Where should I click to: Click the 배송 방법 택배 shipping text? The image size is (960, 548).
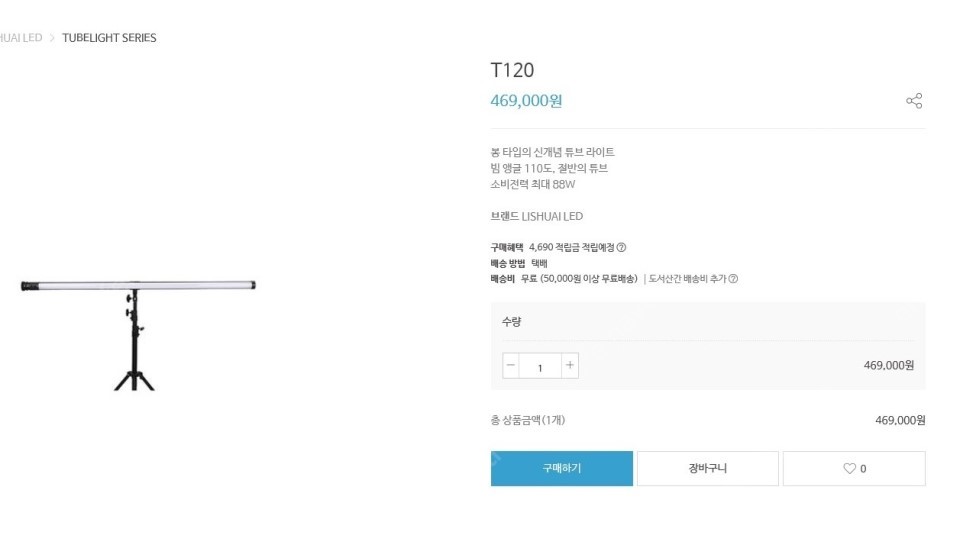click(518, 263)
